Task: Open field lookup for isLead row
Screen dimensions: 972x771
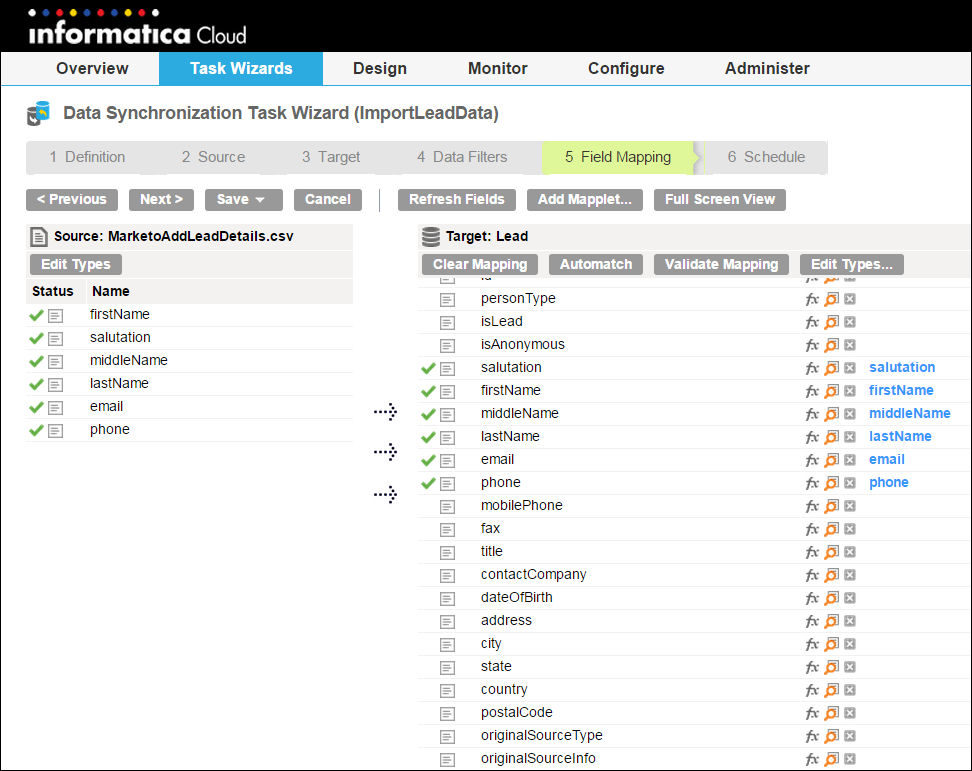Action: click(831, 322)
